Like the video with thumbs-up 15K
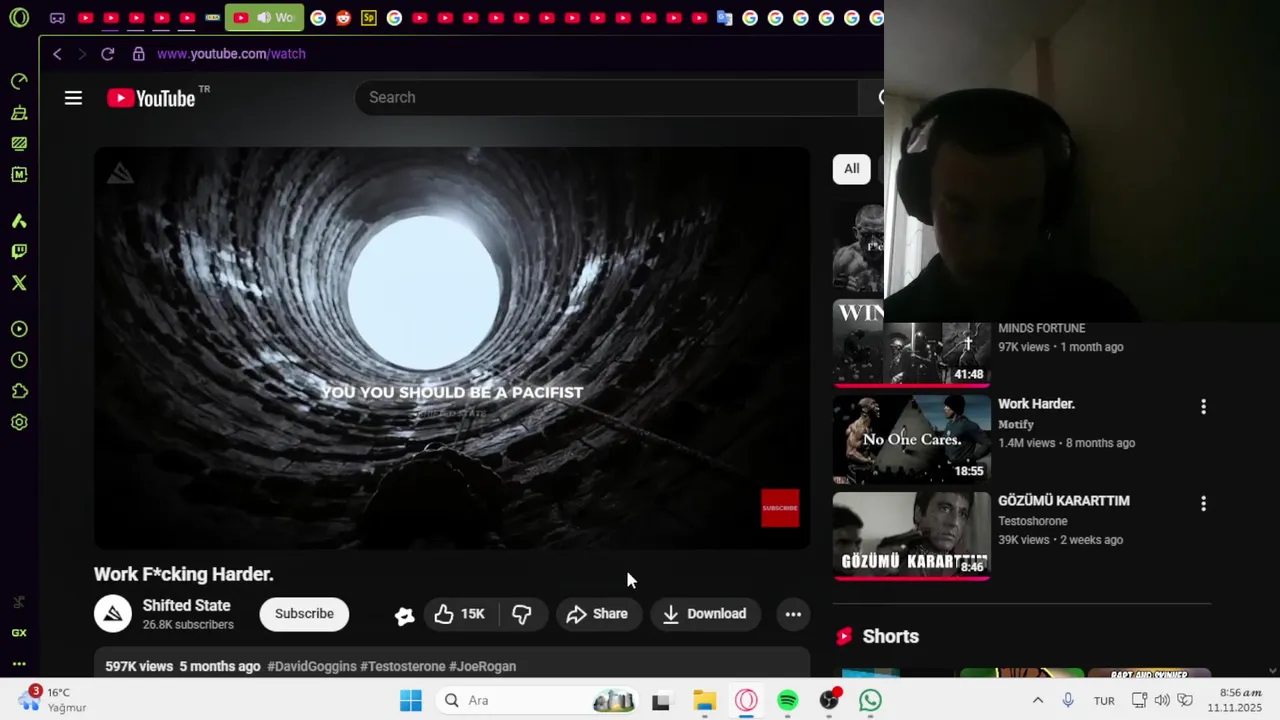 click(460, 614)
